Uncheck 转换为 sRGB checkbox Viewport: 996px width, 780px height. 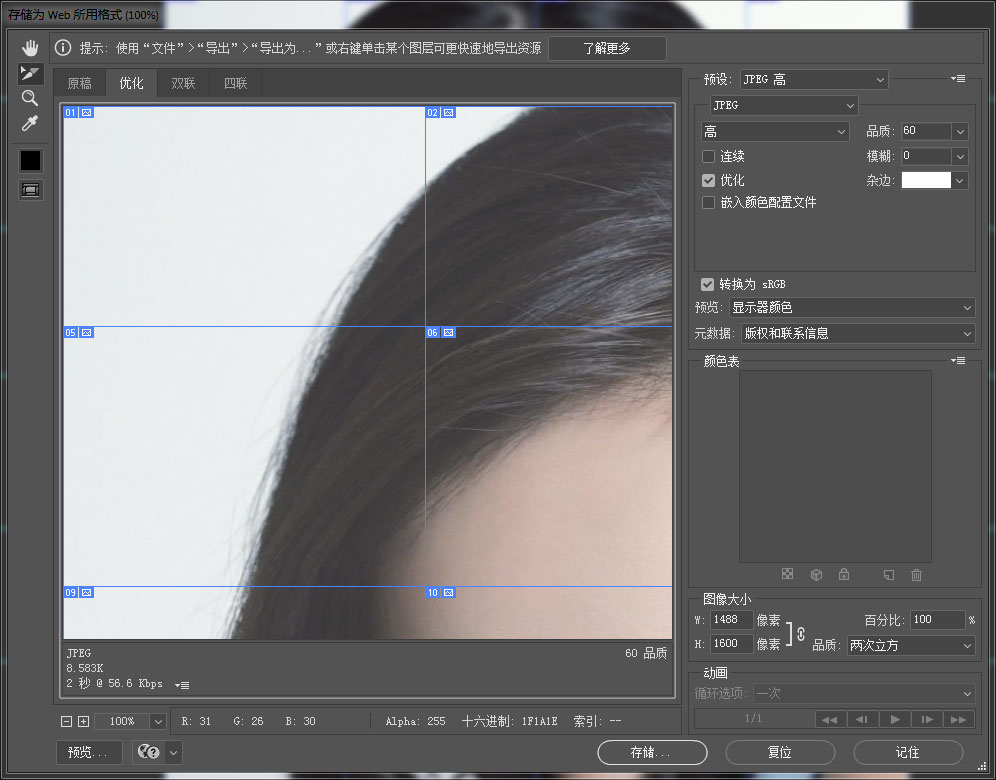point(707,284)
